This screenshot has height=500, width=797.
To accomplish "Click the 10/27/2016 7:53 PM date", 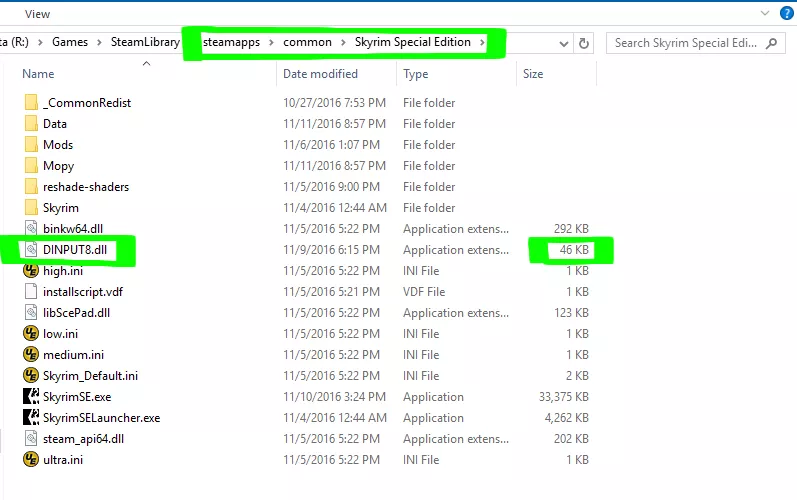I will (x=334, y=103).
